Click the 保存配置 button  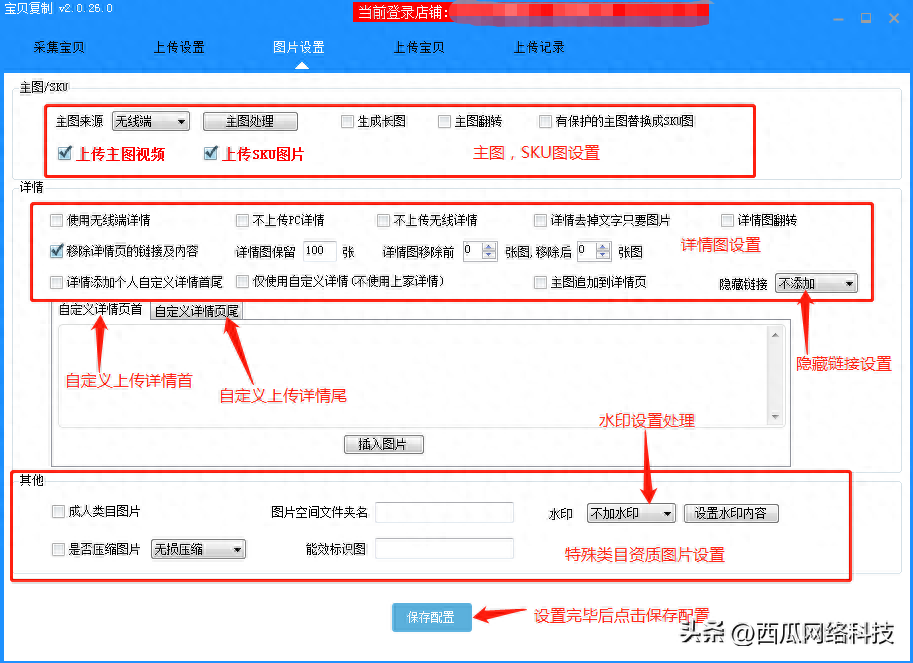coord(431,617)
